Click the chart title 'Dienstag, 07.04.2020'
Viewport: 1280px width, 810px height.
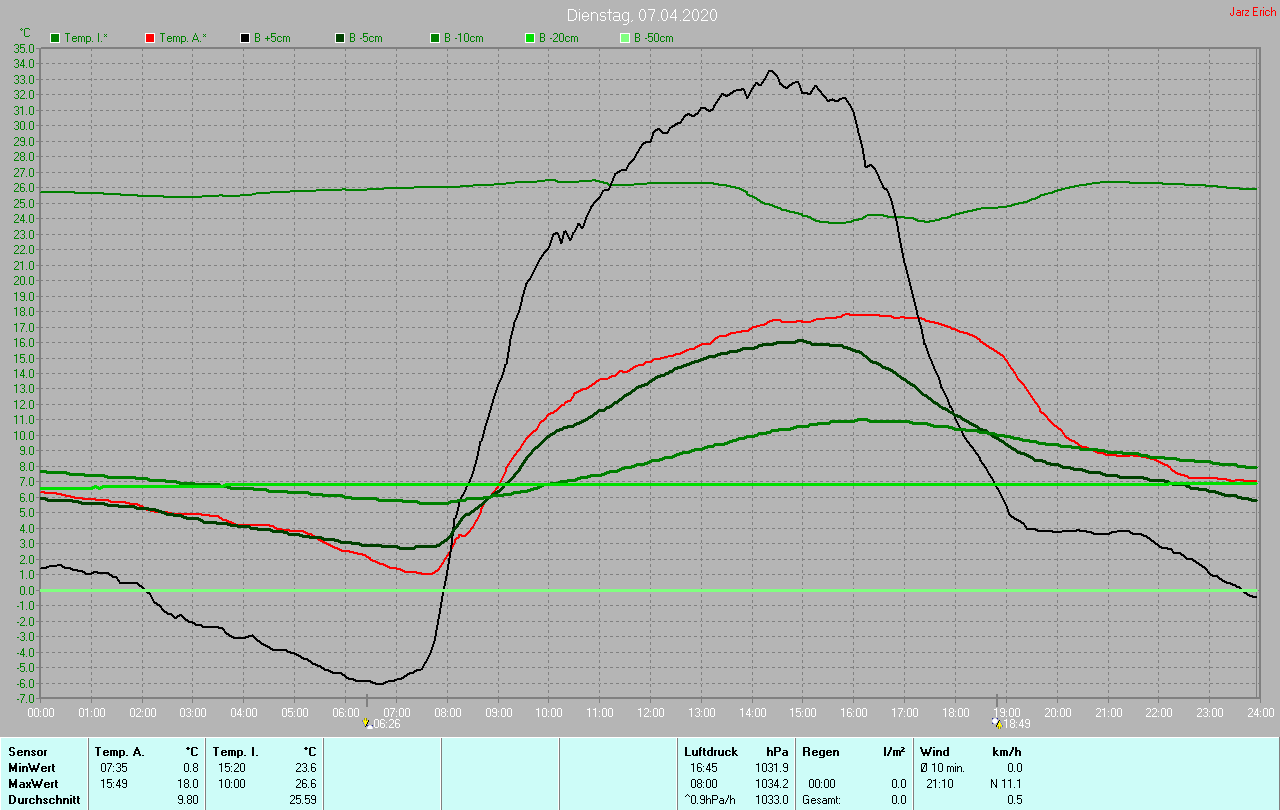coord(642,15)
